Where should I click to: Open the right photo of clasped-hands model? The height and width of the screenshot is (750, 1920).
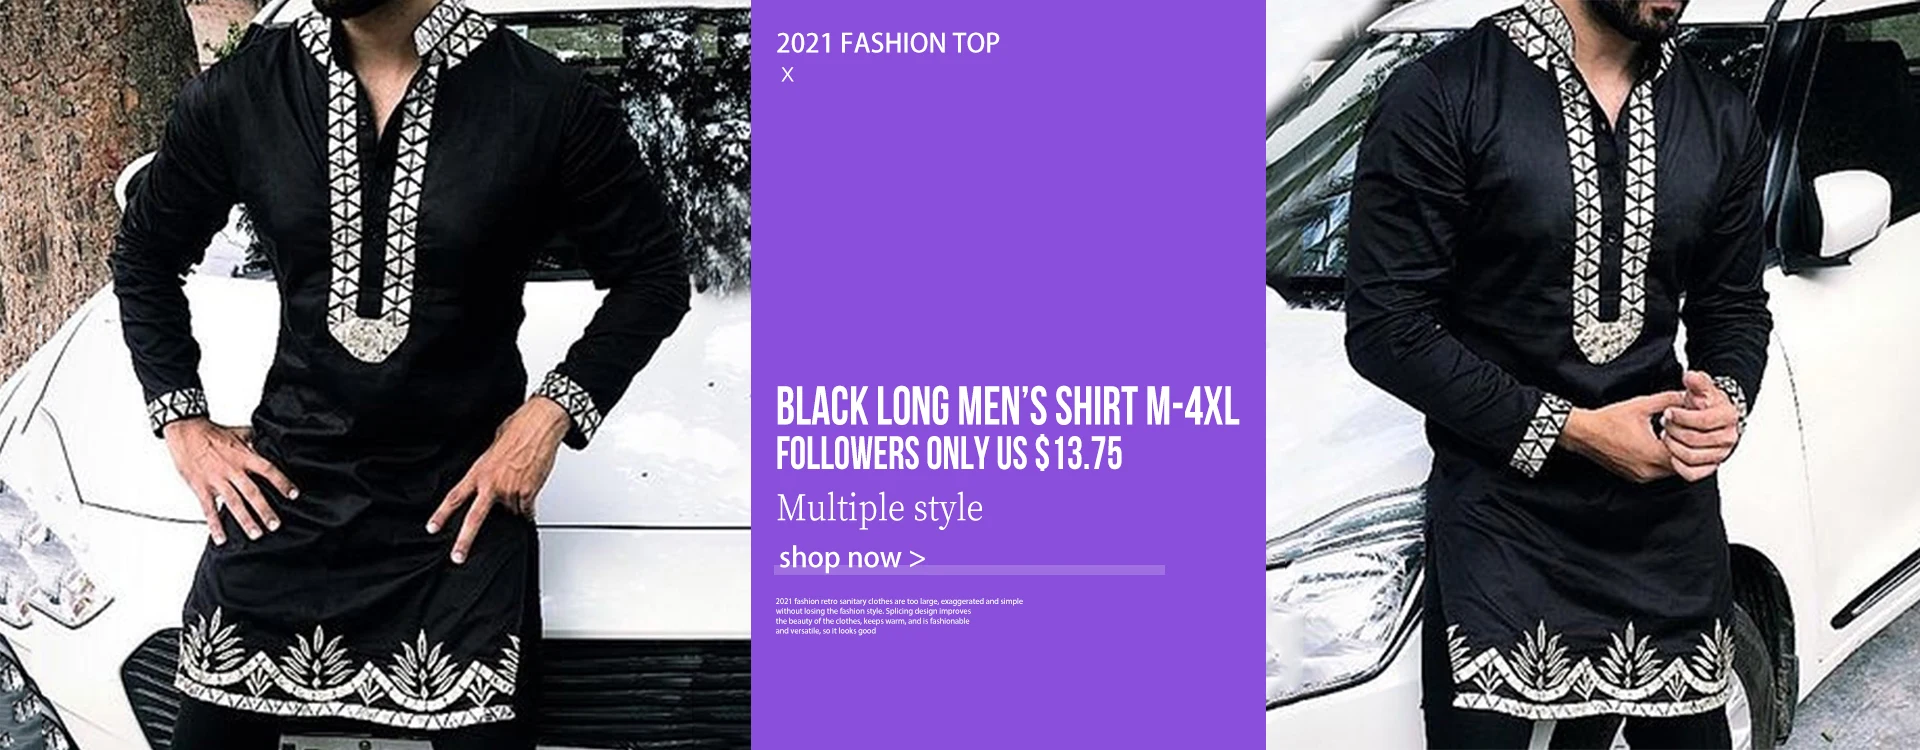pyautogui.click(x=1593, y=375)
